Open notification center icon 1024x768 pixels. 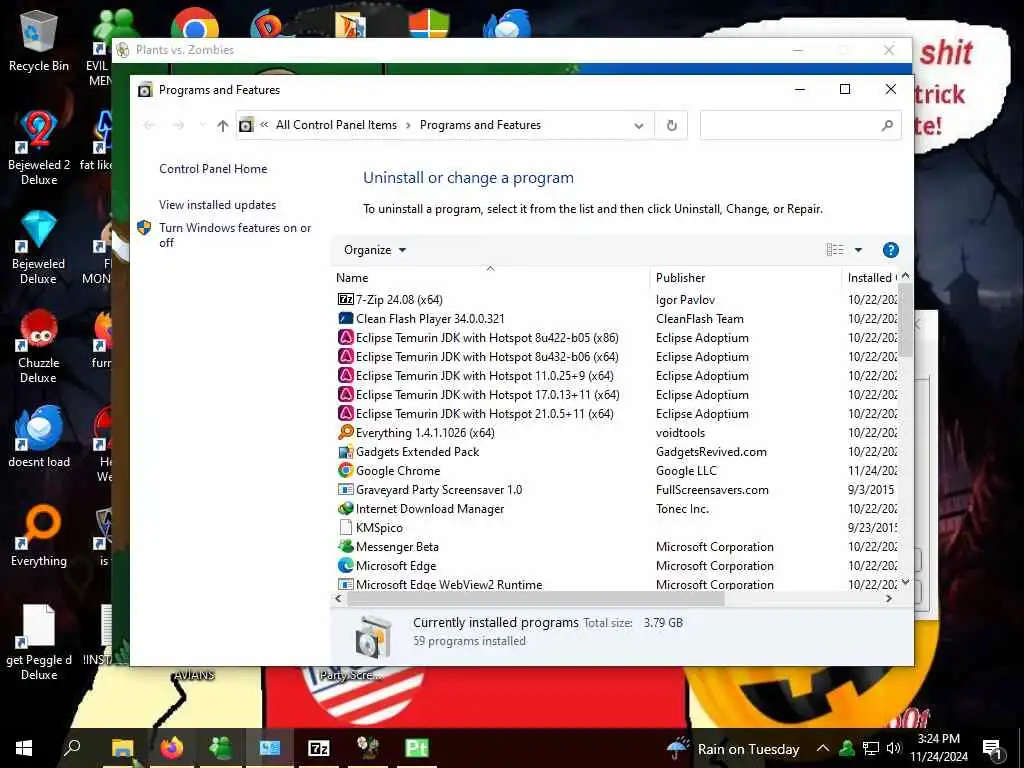992,748
